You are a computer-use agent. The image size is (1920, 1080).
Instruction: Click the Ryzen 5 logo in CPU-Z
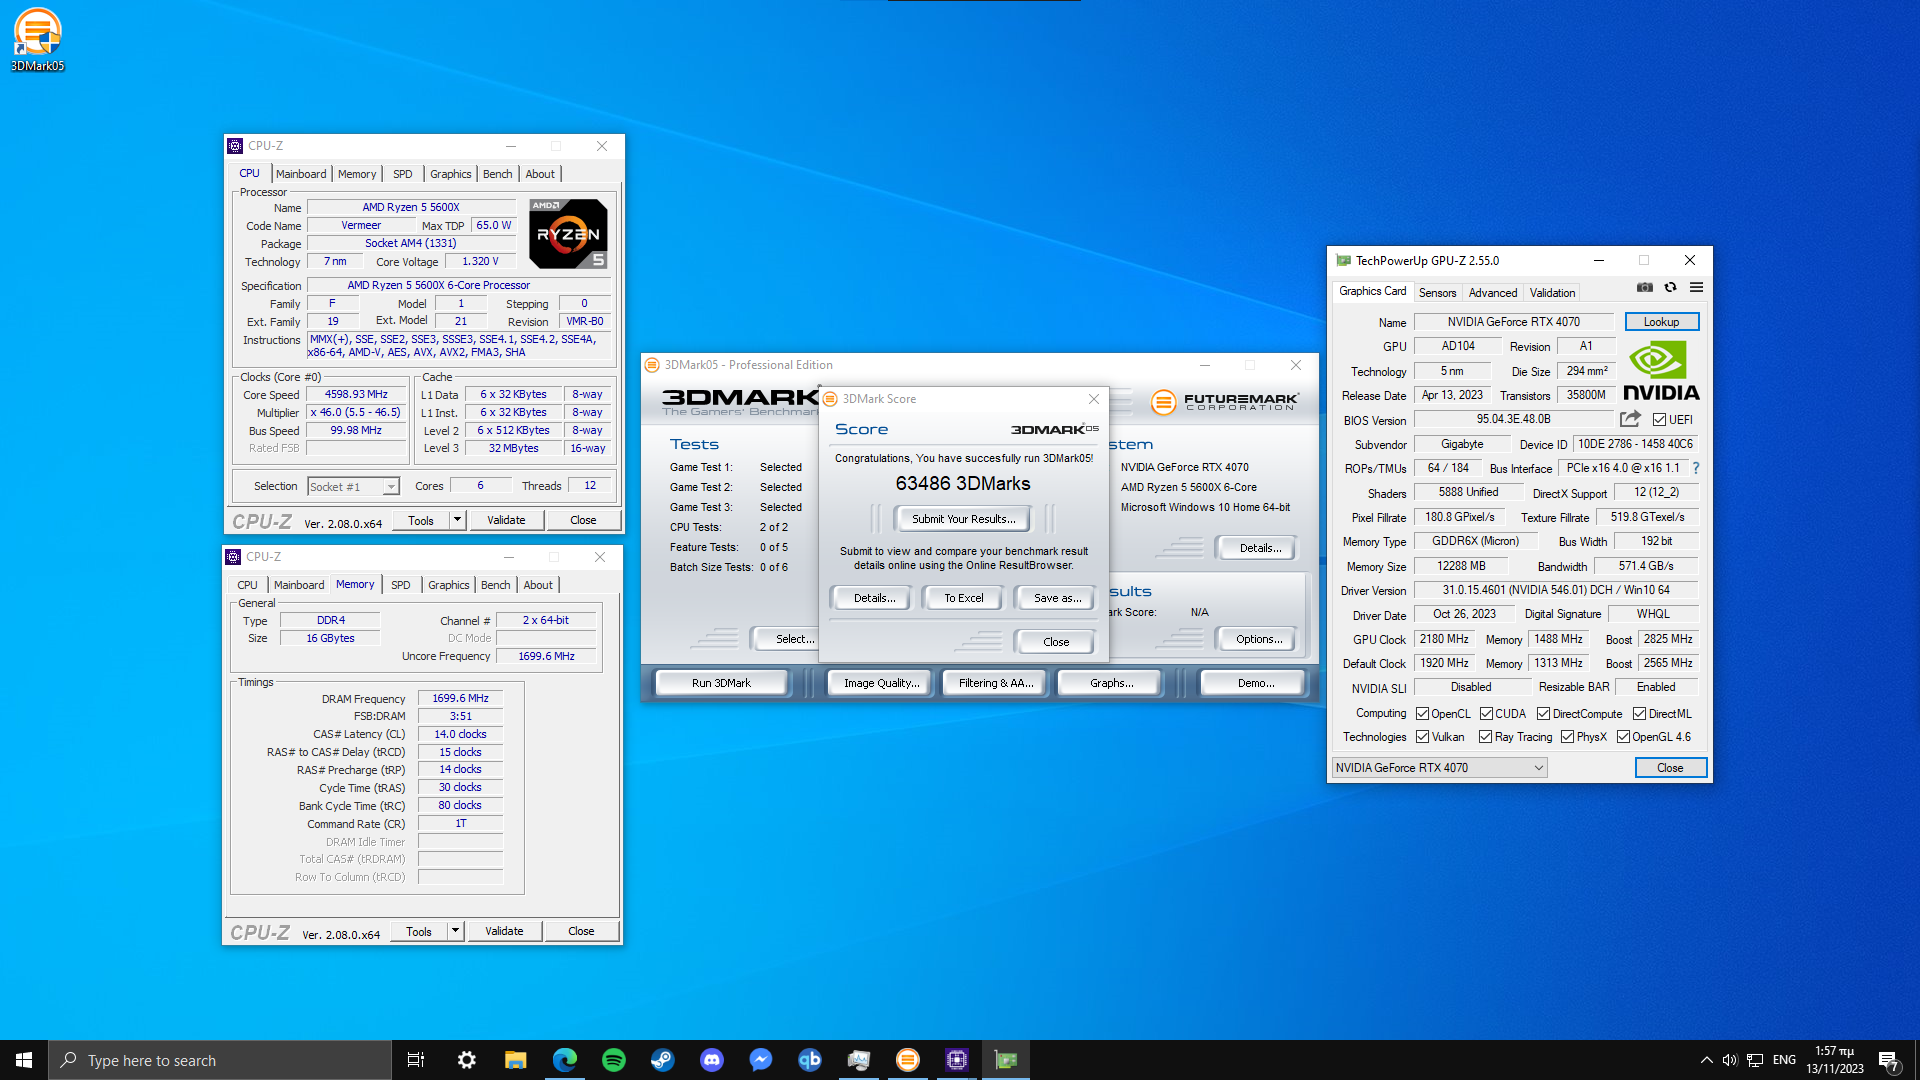(x=568, y=233)
